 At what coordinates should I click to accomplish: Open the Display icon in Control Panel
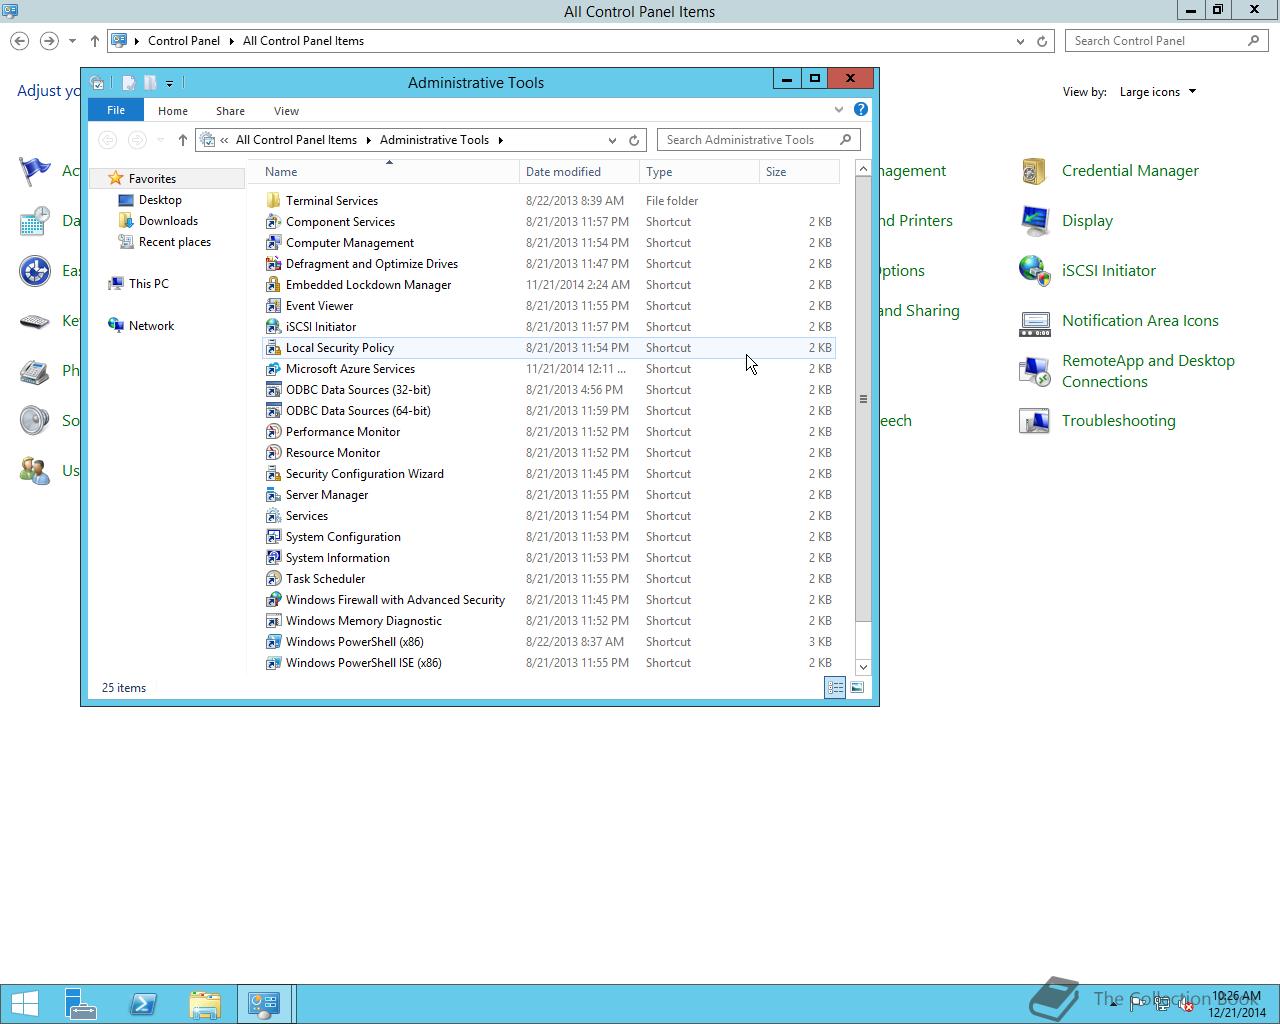tap(1034, 221)
